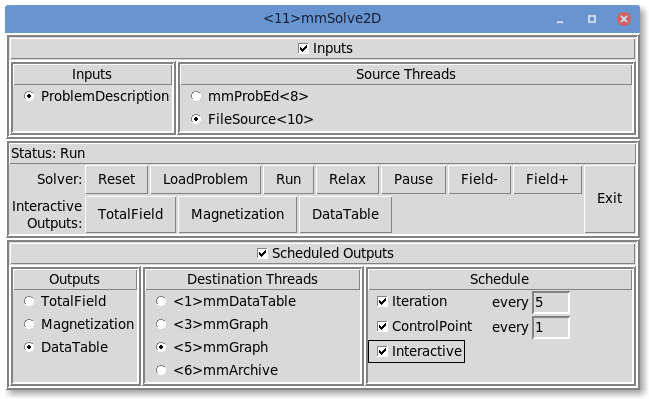Step field down with Field- button
Image resolution: width=649 pixels, height=399 pixels.
tap(479, 180)
